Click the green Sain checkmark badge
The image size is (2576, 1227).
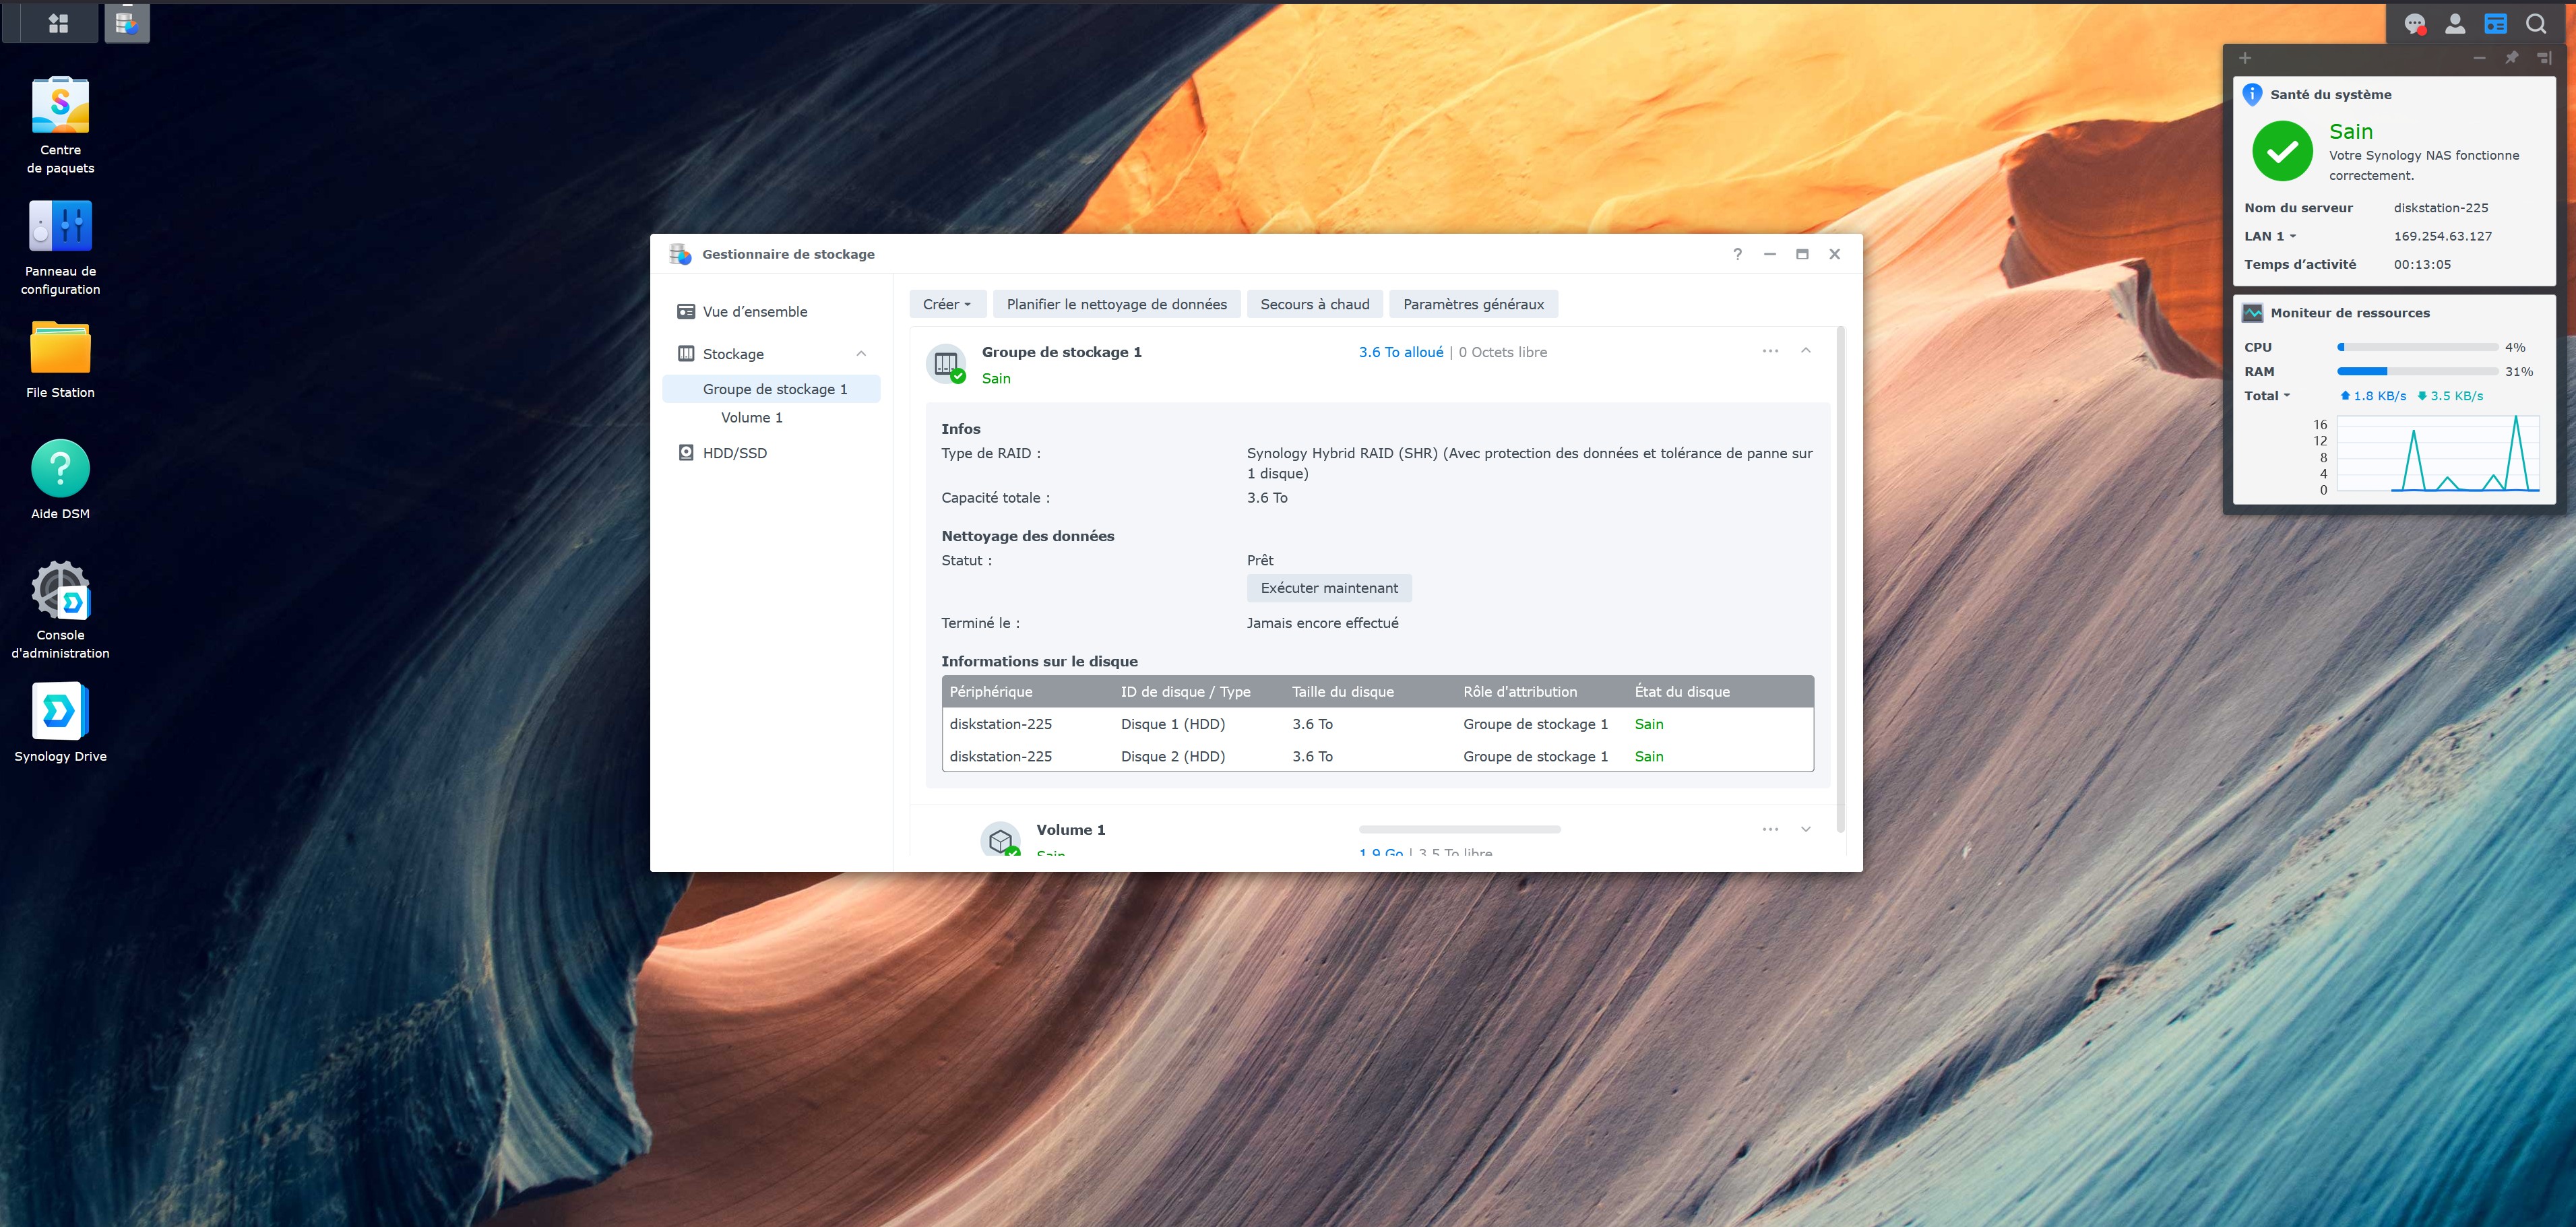(x=2282, y=151)
